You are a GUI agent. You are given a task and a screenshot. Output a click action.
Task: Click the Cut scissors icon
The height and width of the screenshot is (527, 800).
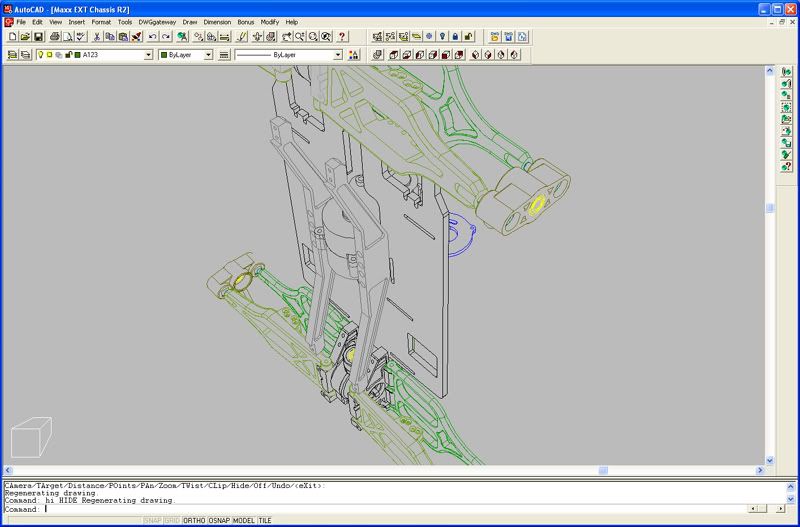[x=97, y=36]
